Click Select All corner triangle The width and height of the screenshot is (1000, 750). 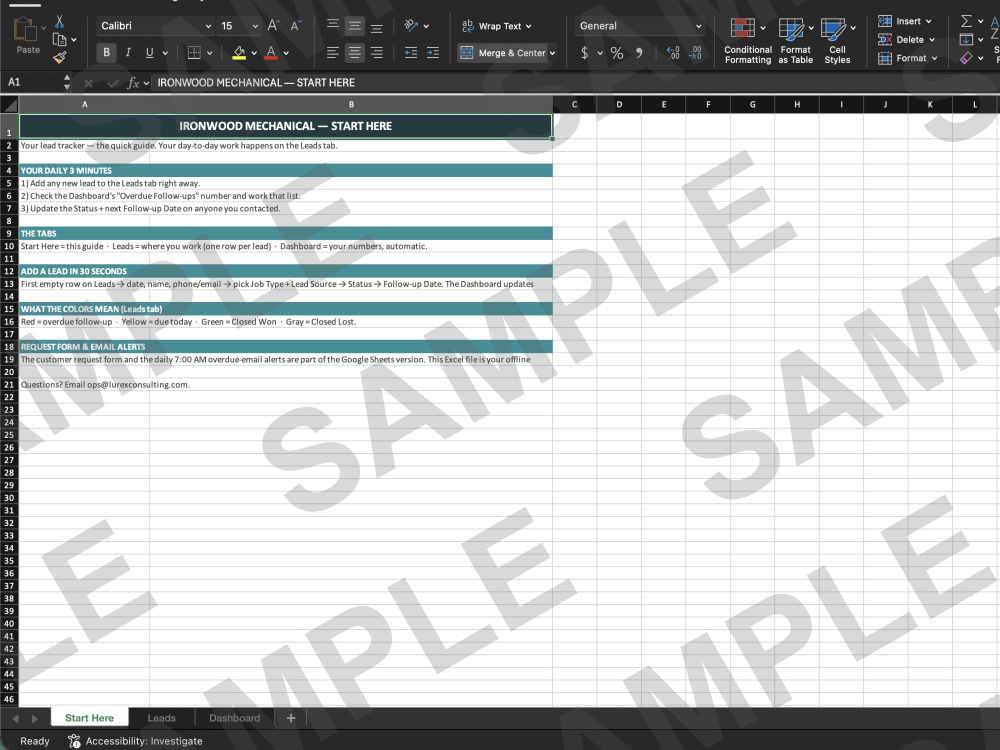point(10,105)
